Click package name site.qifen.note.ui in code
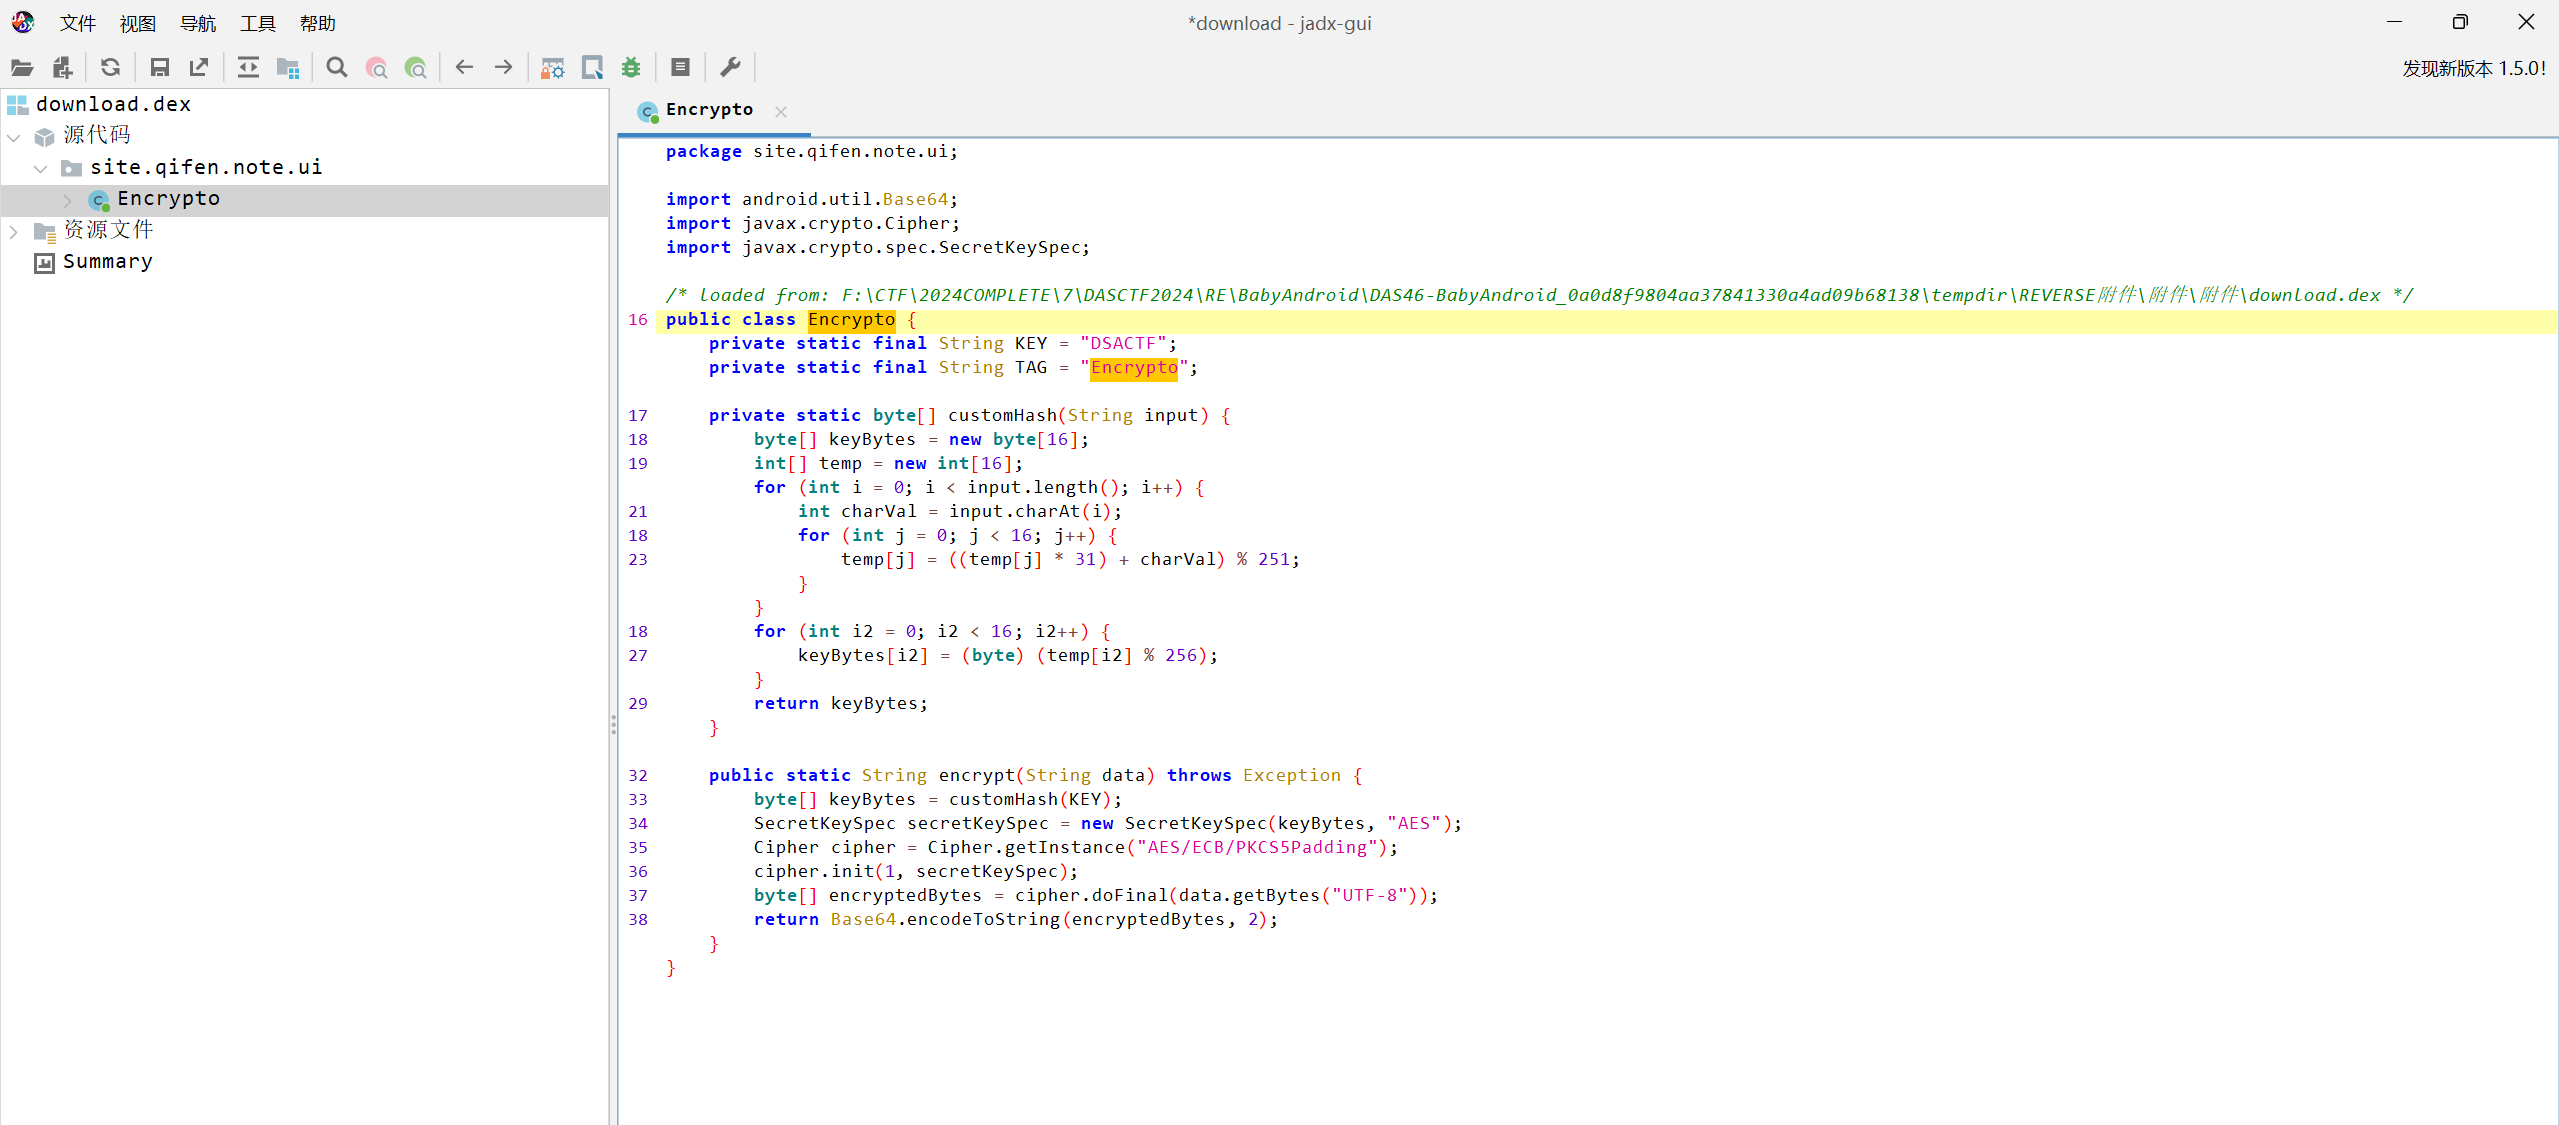Image resolution: width=2559 pixels, height=1125 pixels. (x=850, y=152)
